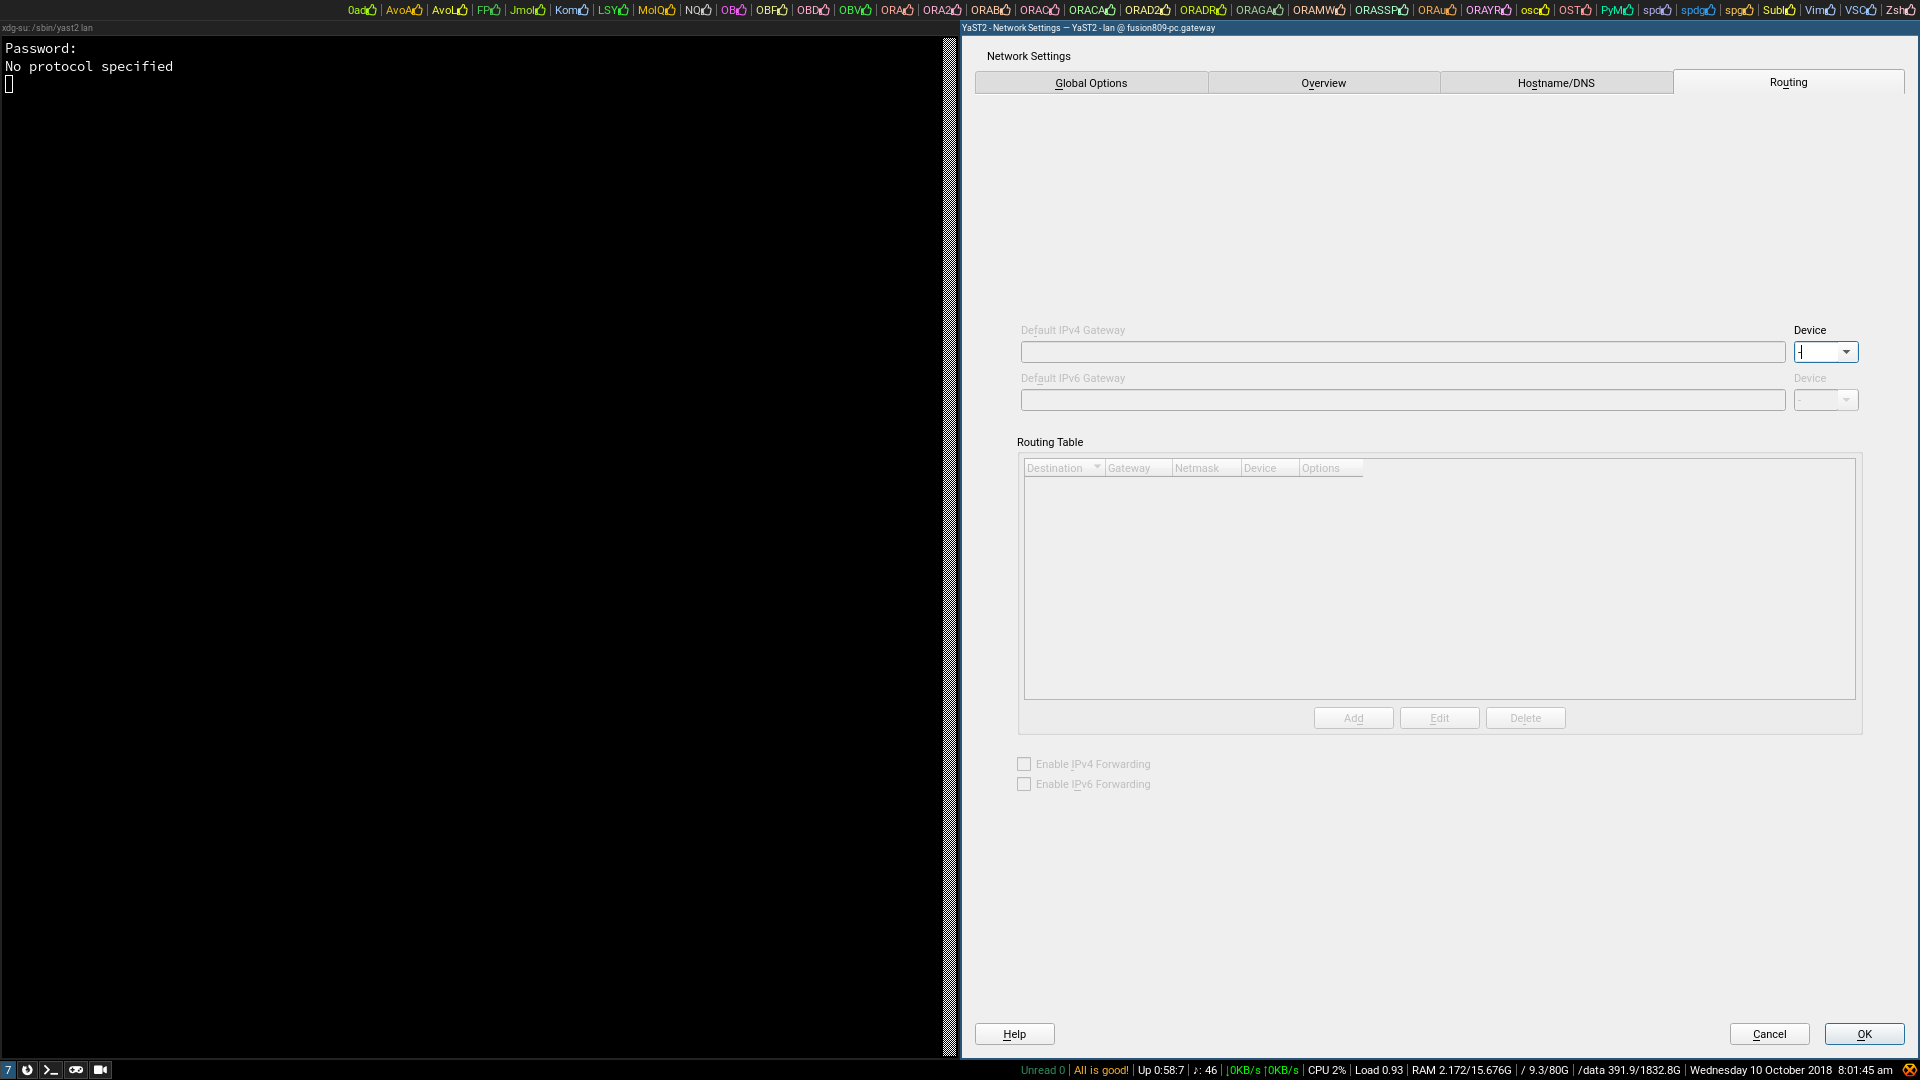Click the Firefox workspace icon in the taskbar
The width and height of the screenshot is (1920, 1080).
27,1070
